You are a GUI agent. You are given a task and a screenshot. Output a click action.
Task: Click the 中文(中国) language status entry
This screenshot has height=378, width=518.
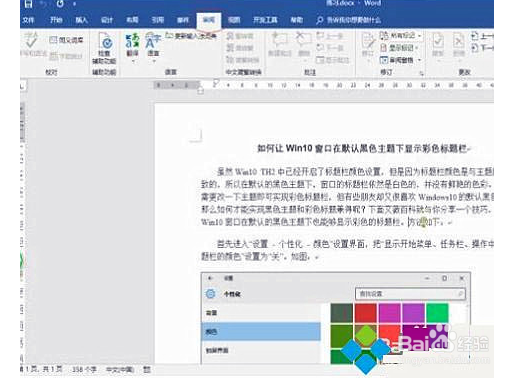pyautogui.click(x=120, y=369)
